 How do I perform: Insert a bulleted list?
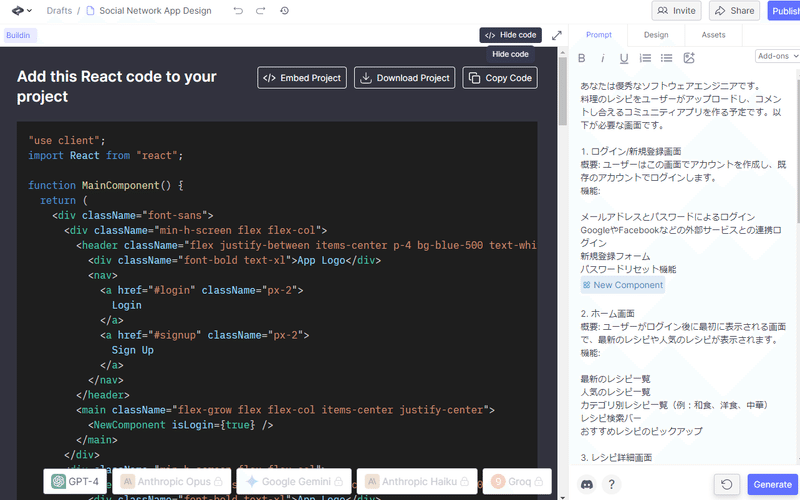coord(666,58)
